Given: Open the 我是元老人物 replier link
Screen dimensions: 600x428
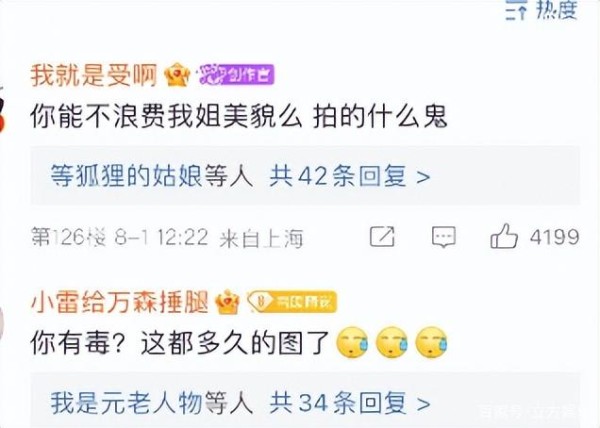Looking at the screenshot, I should tap(126, 403).
